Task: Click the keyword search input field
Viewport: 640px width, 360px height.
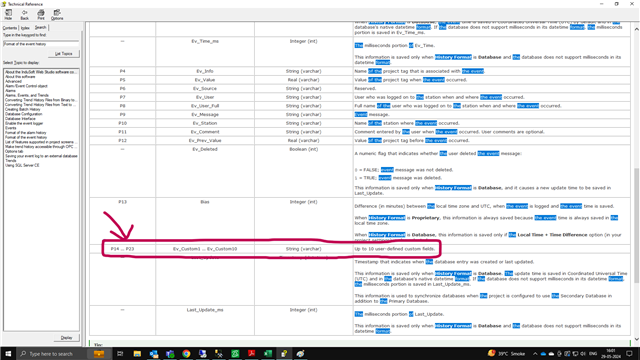Action: pyautogui.click(x=41, y=44)
